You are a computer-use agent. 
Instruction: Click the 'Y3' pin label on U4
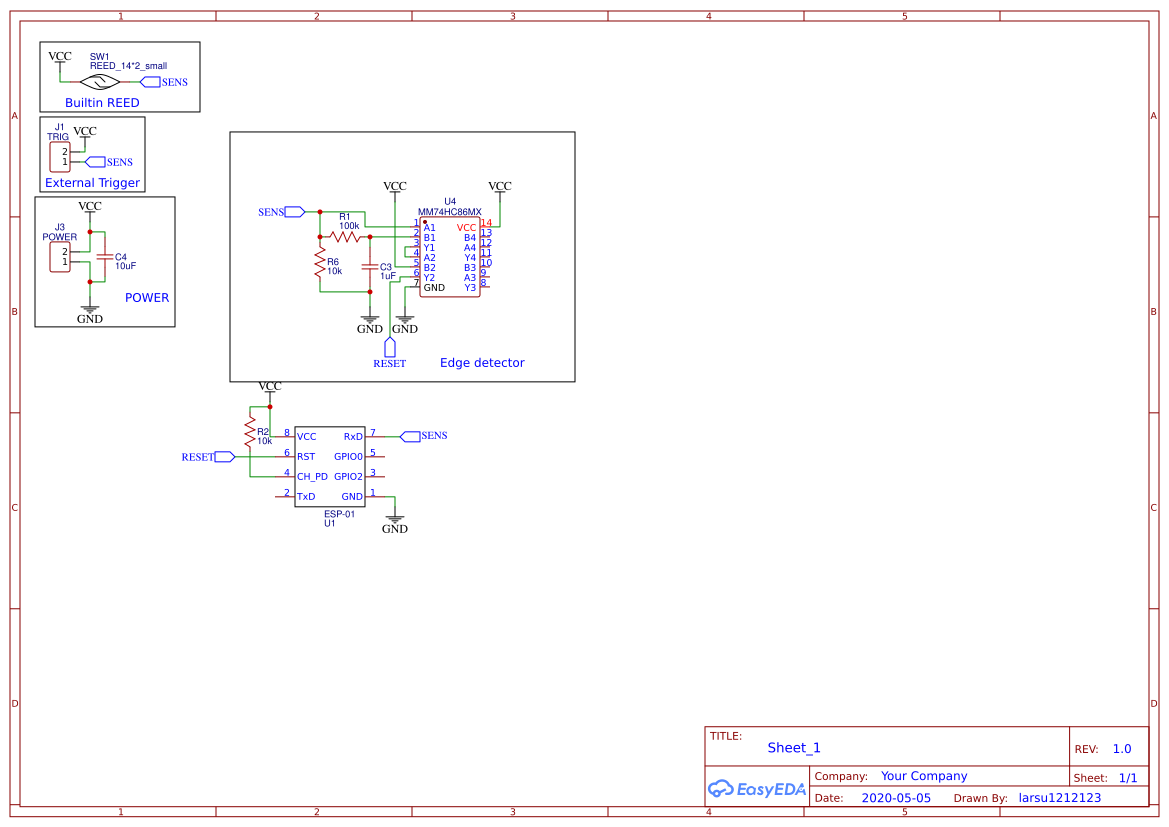470,288
